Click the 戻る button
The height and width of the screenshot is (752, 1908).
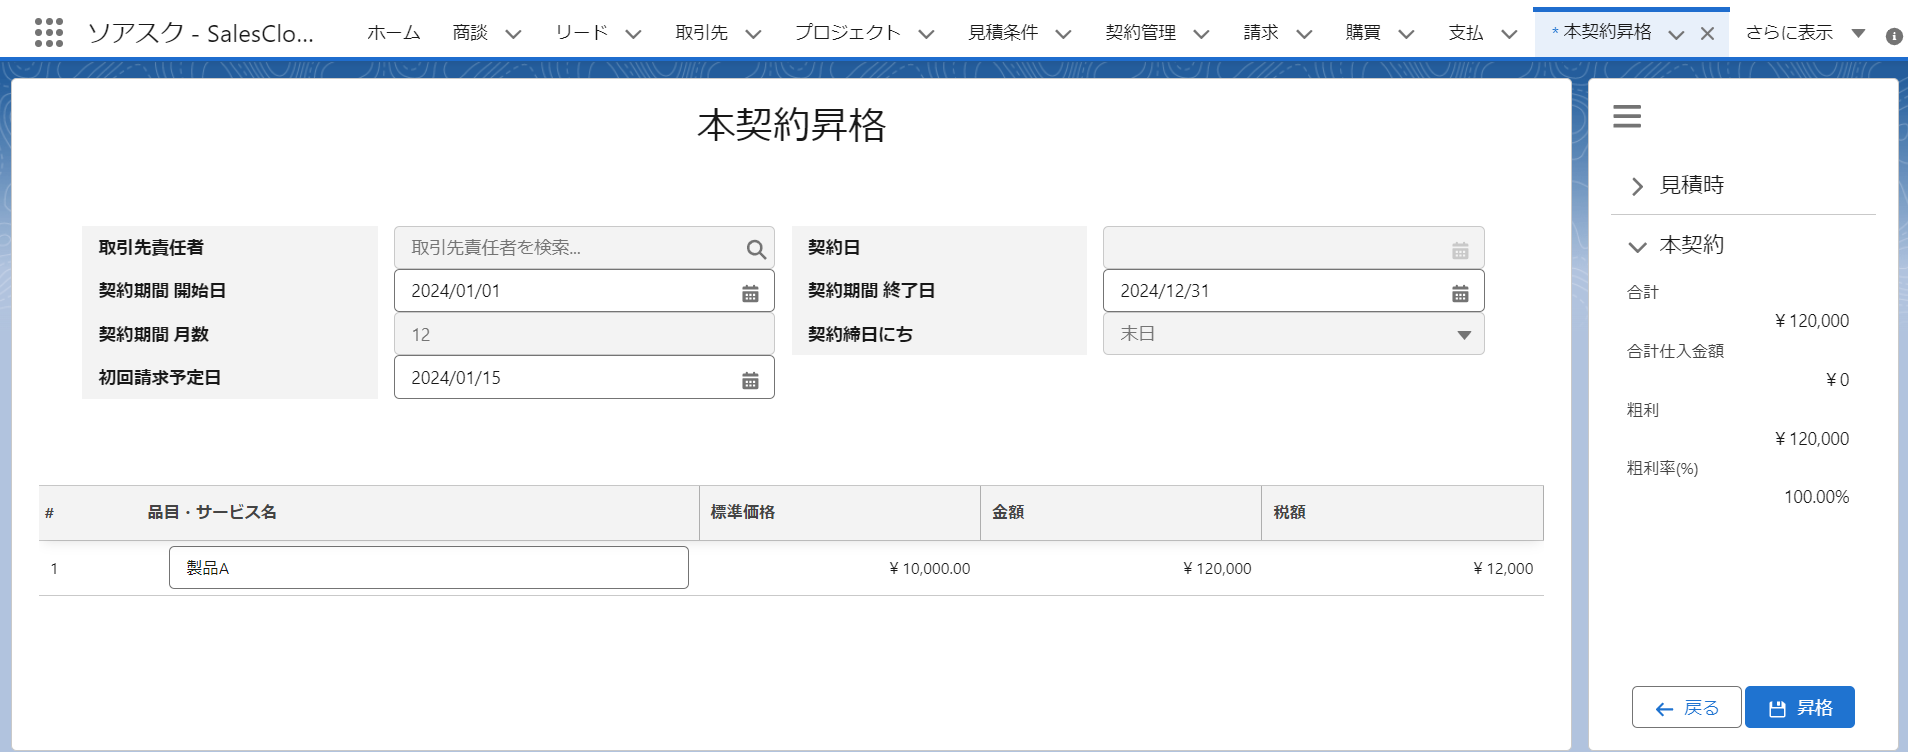[x=1686, y=708]
